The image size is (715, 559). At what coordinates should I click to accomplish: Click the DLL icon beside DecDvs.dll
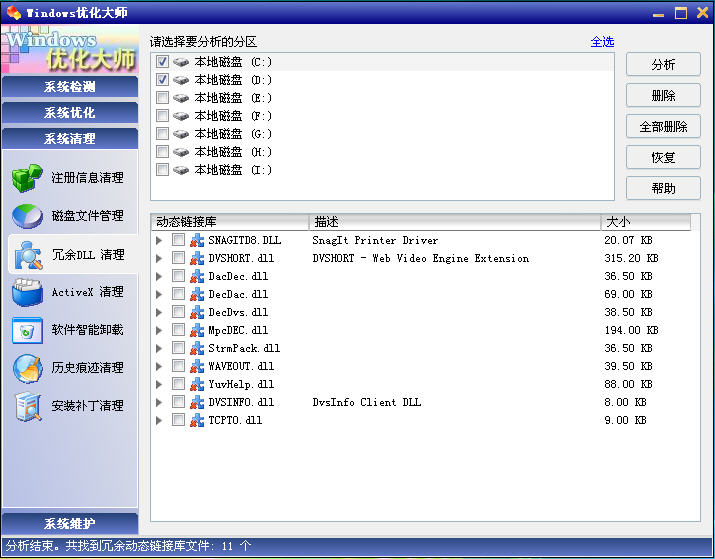click(197, 312)
